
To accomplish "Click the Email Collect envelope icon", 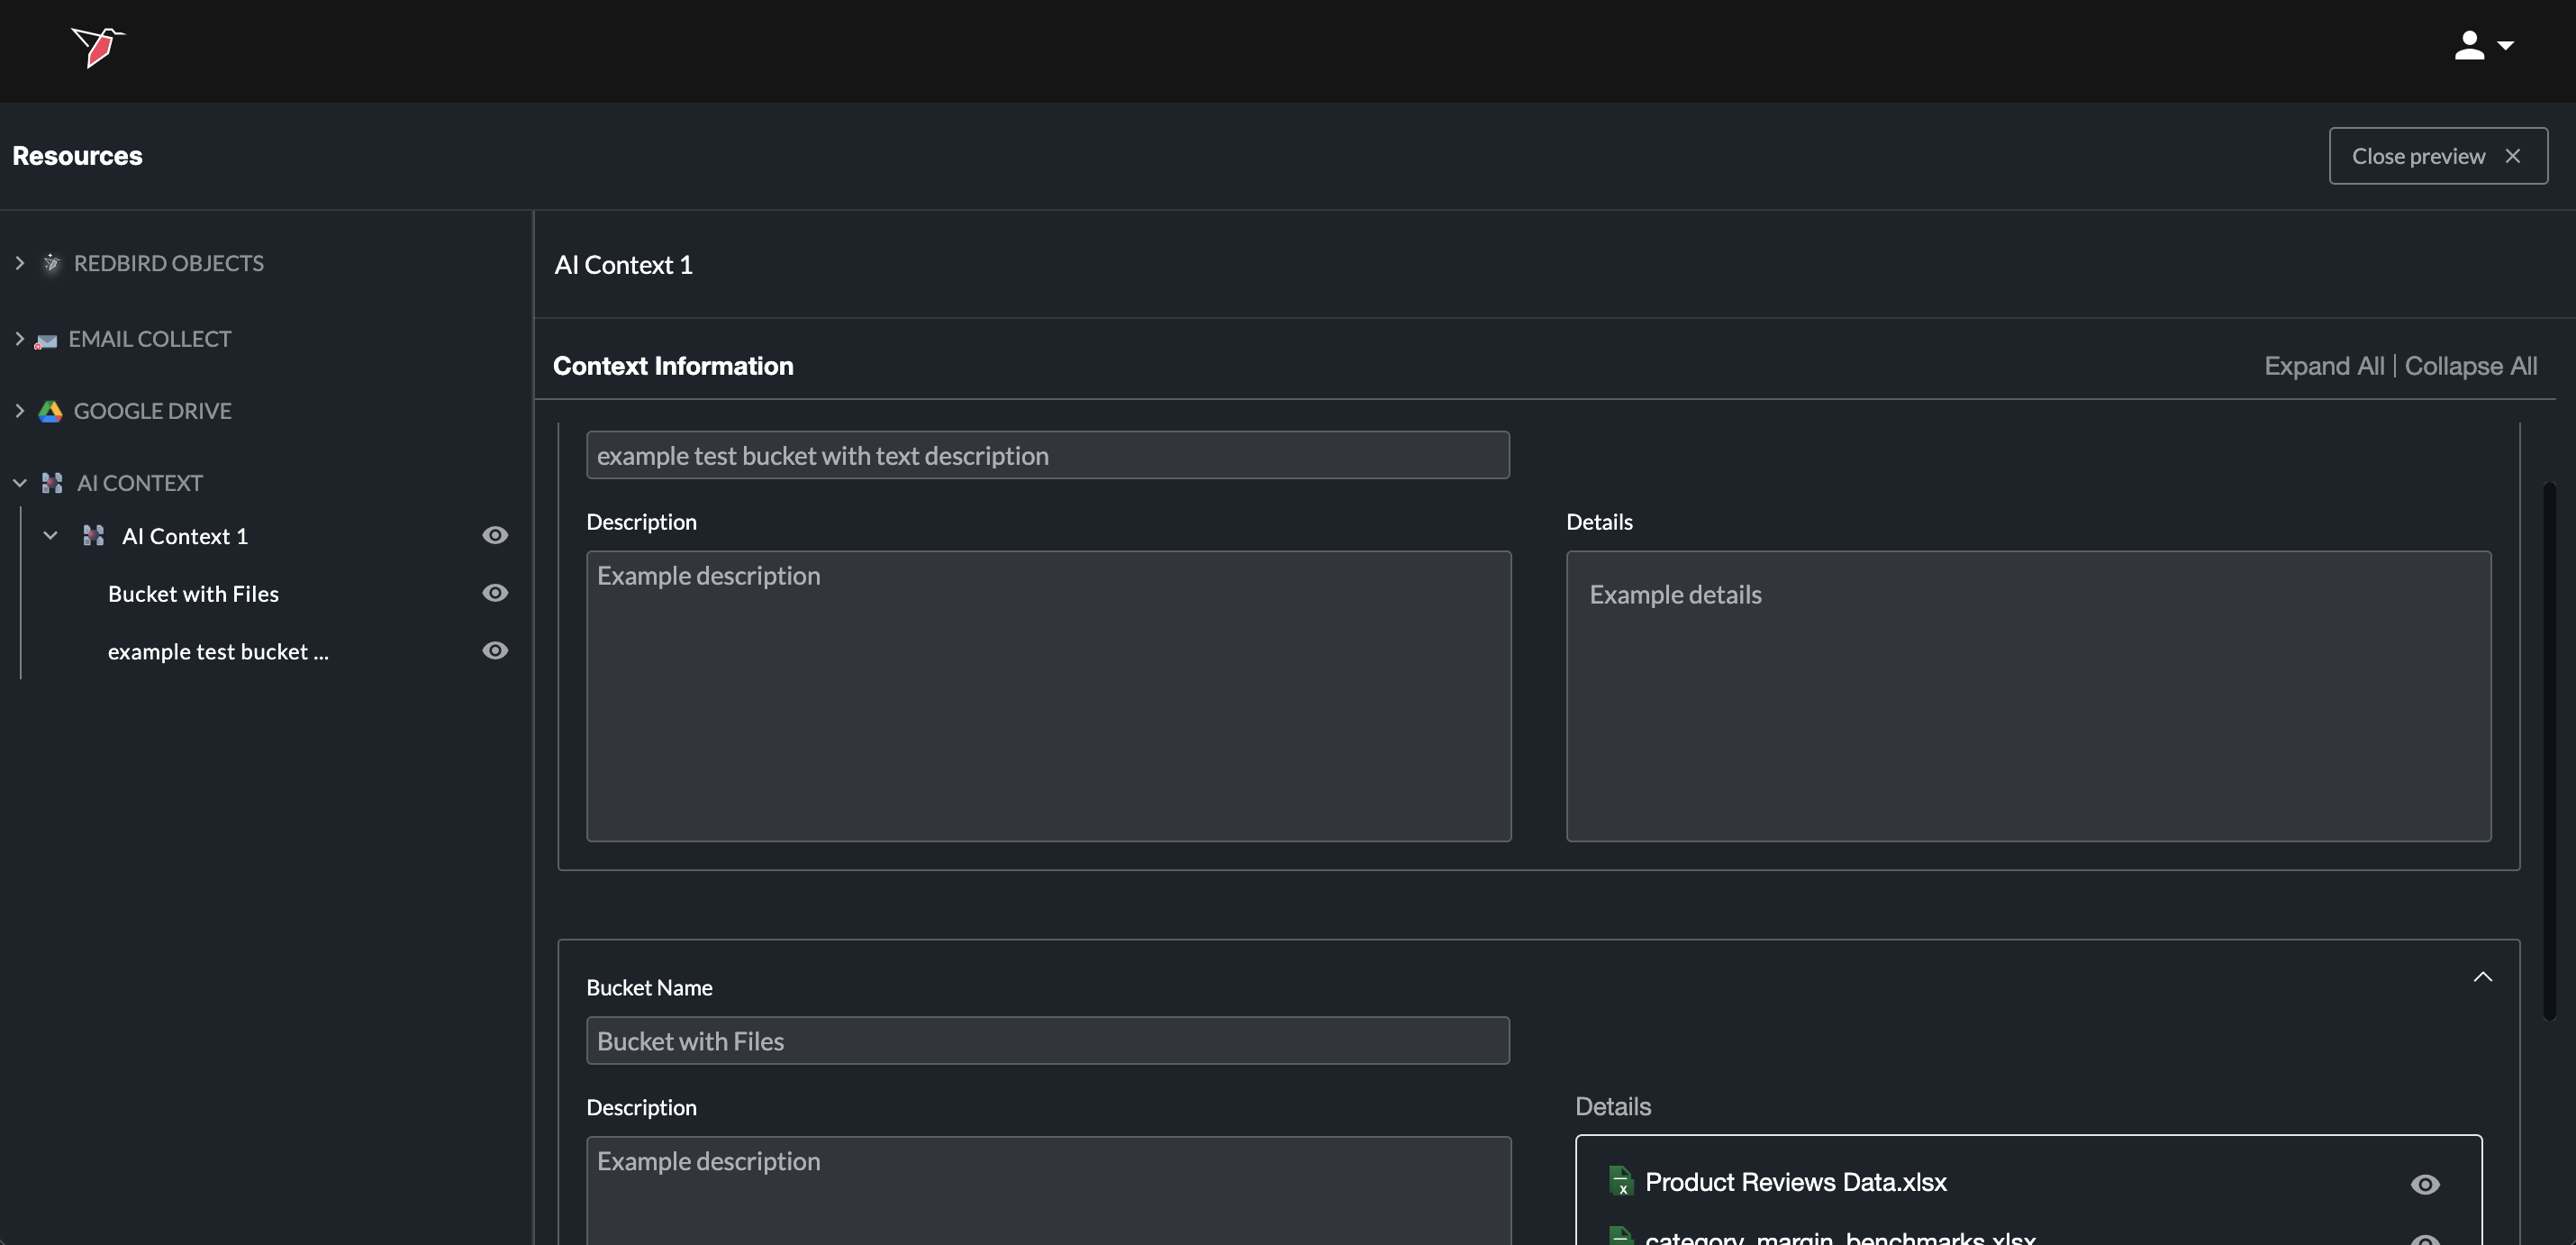I will click(46, 340).
